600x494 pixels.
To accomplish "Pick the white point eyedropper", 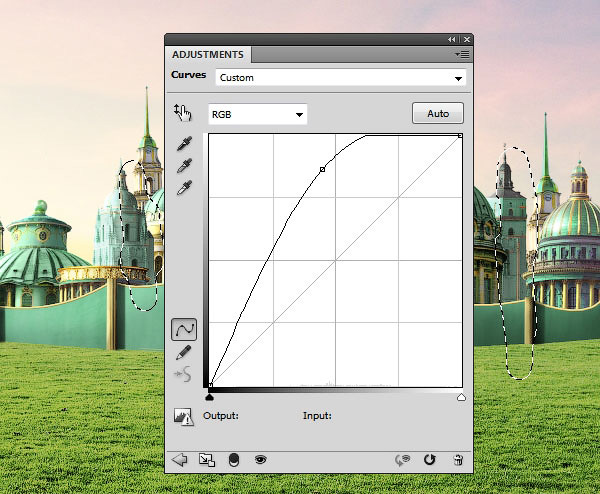I will pyautogui.click(x=184, y=187).
